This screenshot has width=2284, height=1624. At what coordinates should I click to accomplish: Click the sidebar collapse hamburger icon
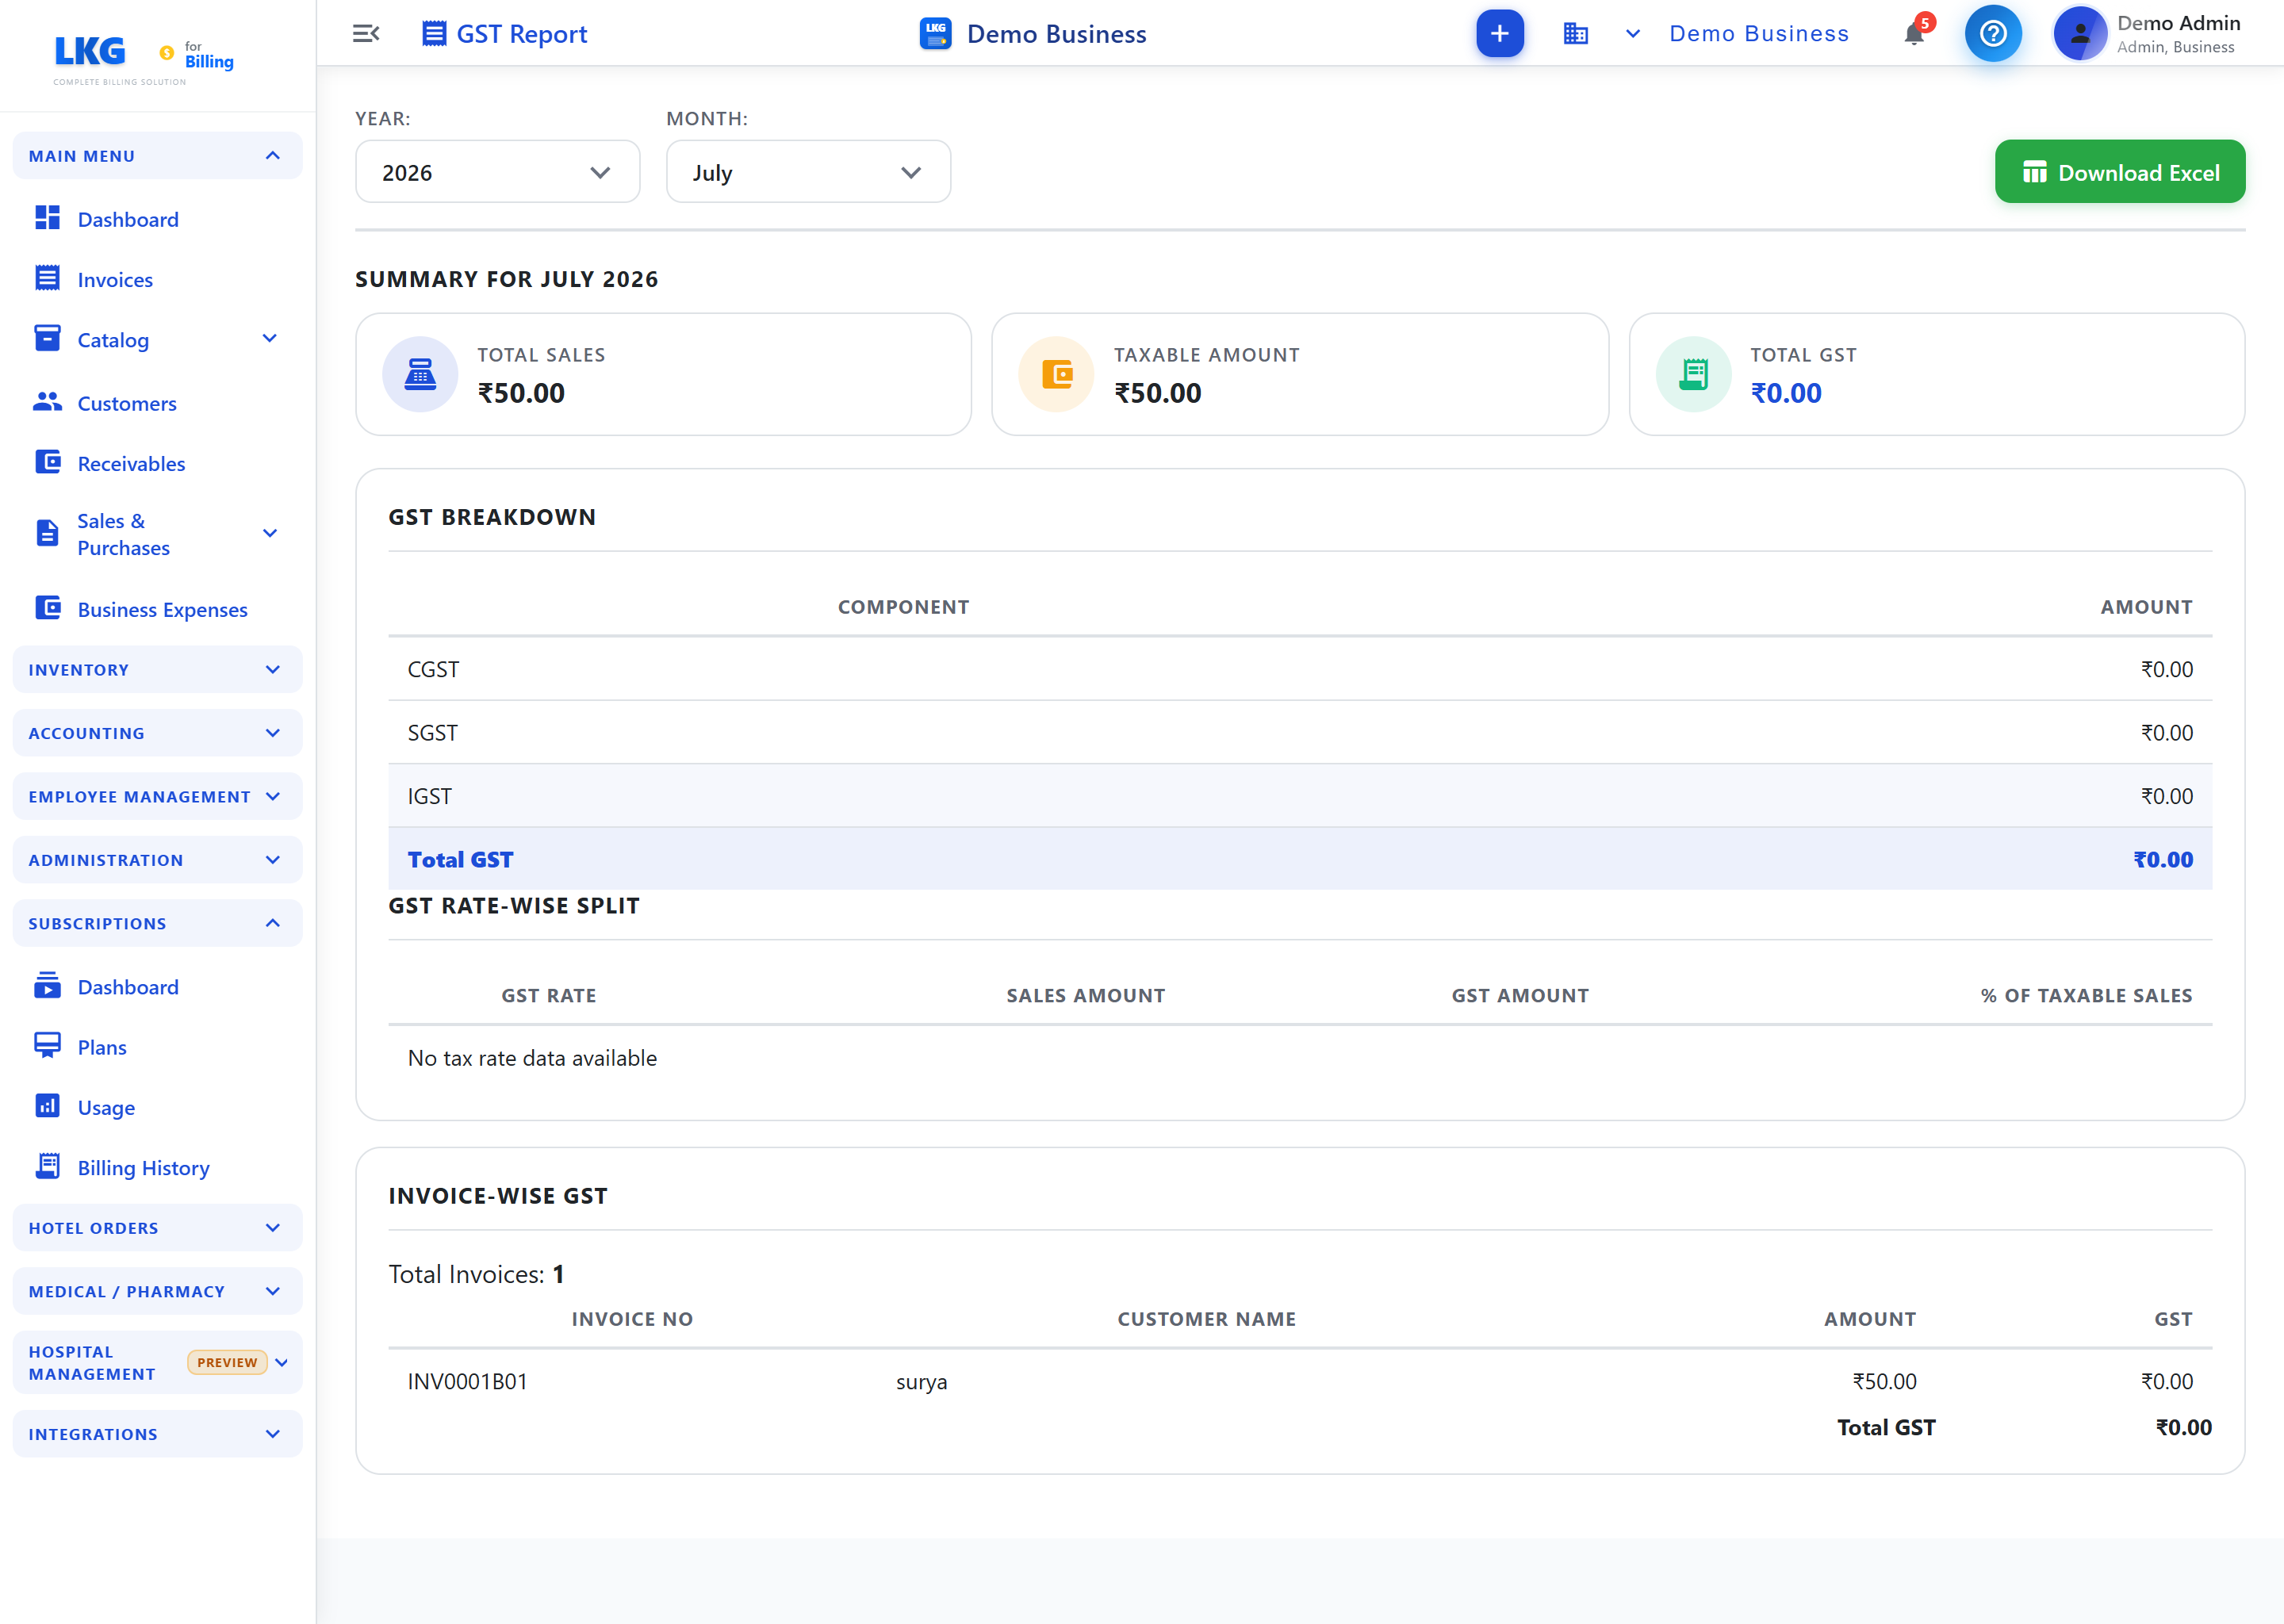(x=366, y=34)
